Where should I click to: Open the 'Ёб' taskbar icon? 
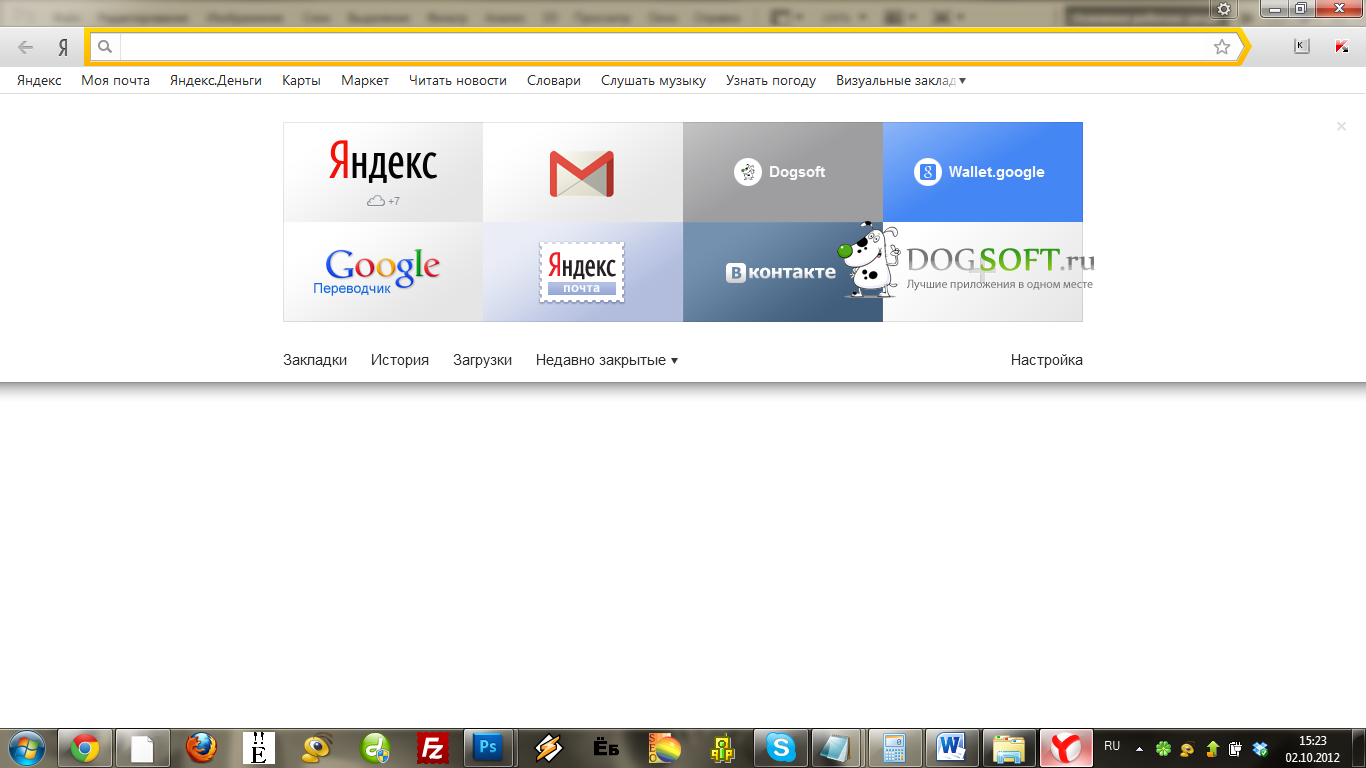(x=606, y=748)
